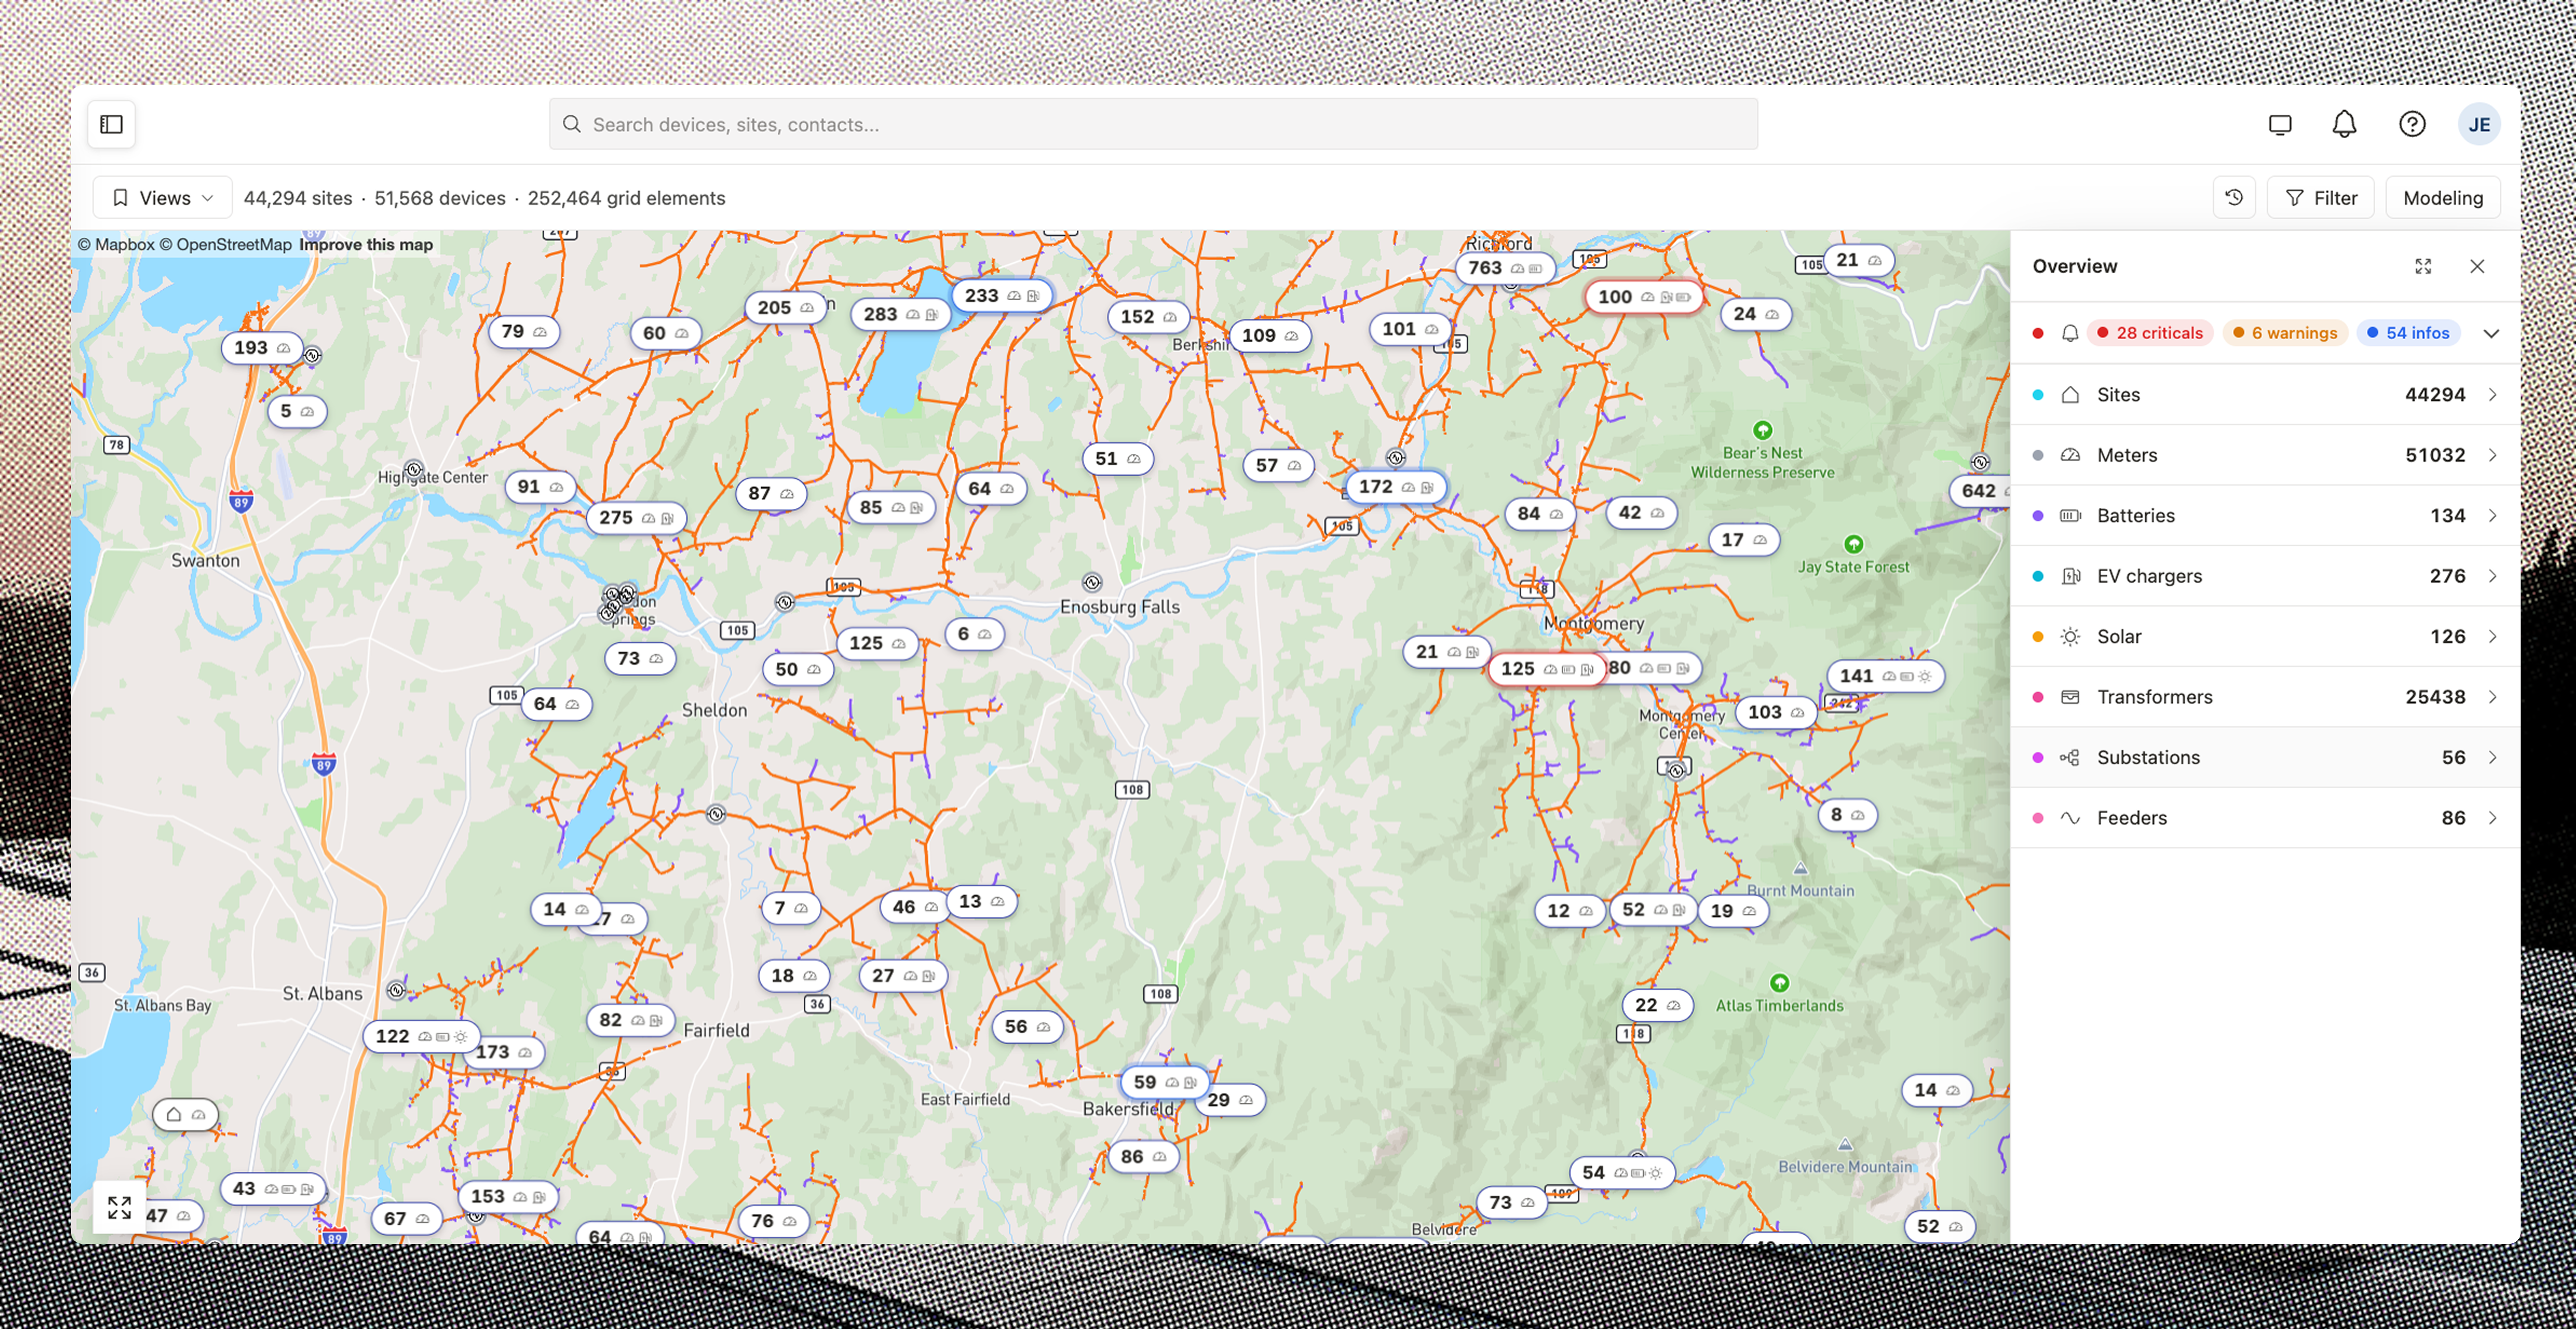This screenshot has width=2576, height=1329.
Task: Click the Mapbox attribution link
Action: click(116, 244)
